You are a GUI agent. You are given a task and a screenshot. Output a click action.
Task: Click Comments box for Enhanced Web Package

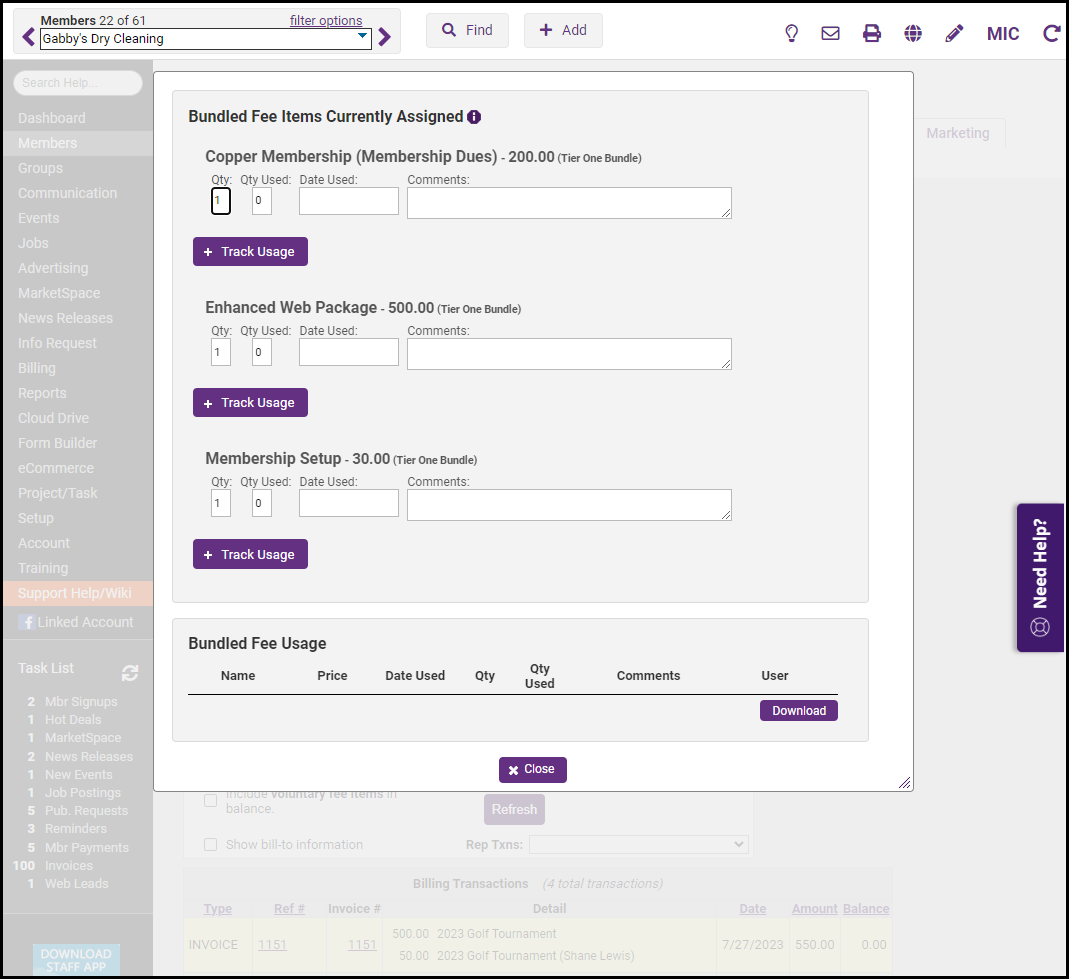click(x=569, y=354)
